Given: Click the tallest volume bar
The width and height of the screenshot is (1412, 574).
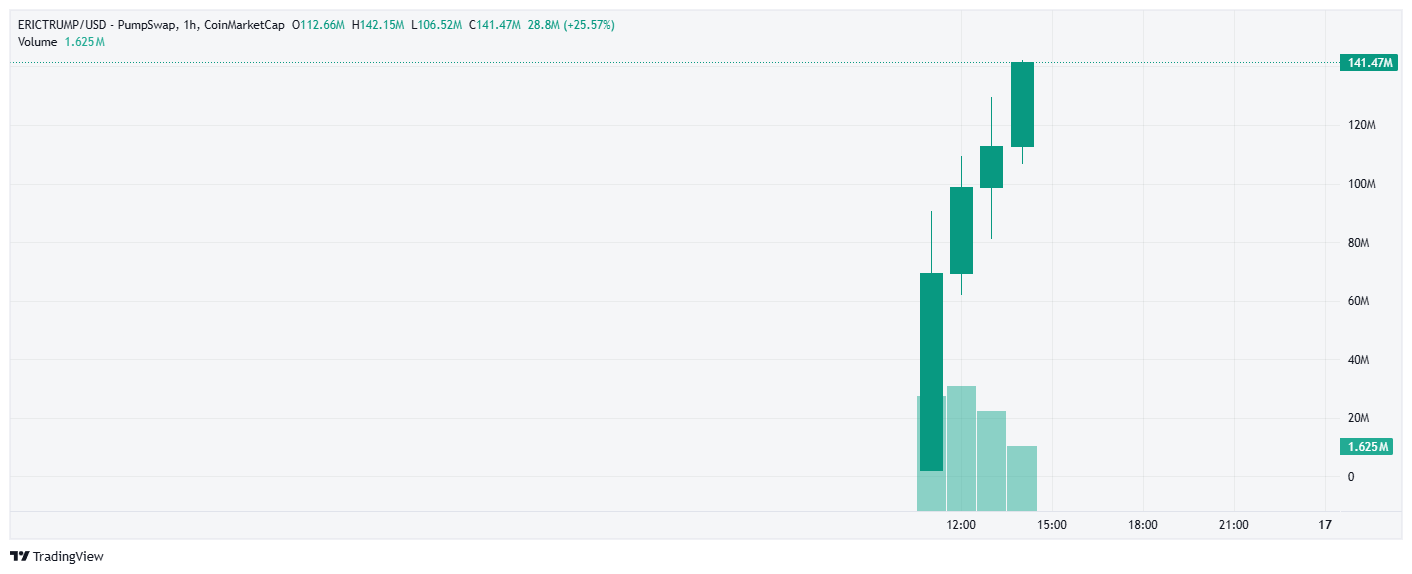Looking at the screenshot, I should pyautogui.click(x=961, y=448).
